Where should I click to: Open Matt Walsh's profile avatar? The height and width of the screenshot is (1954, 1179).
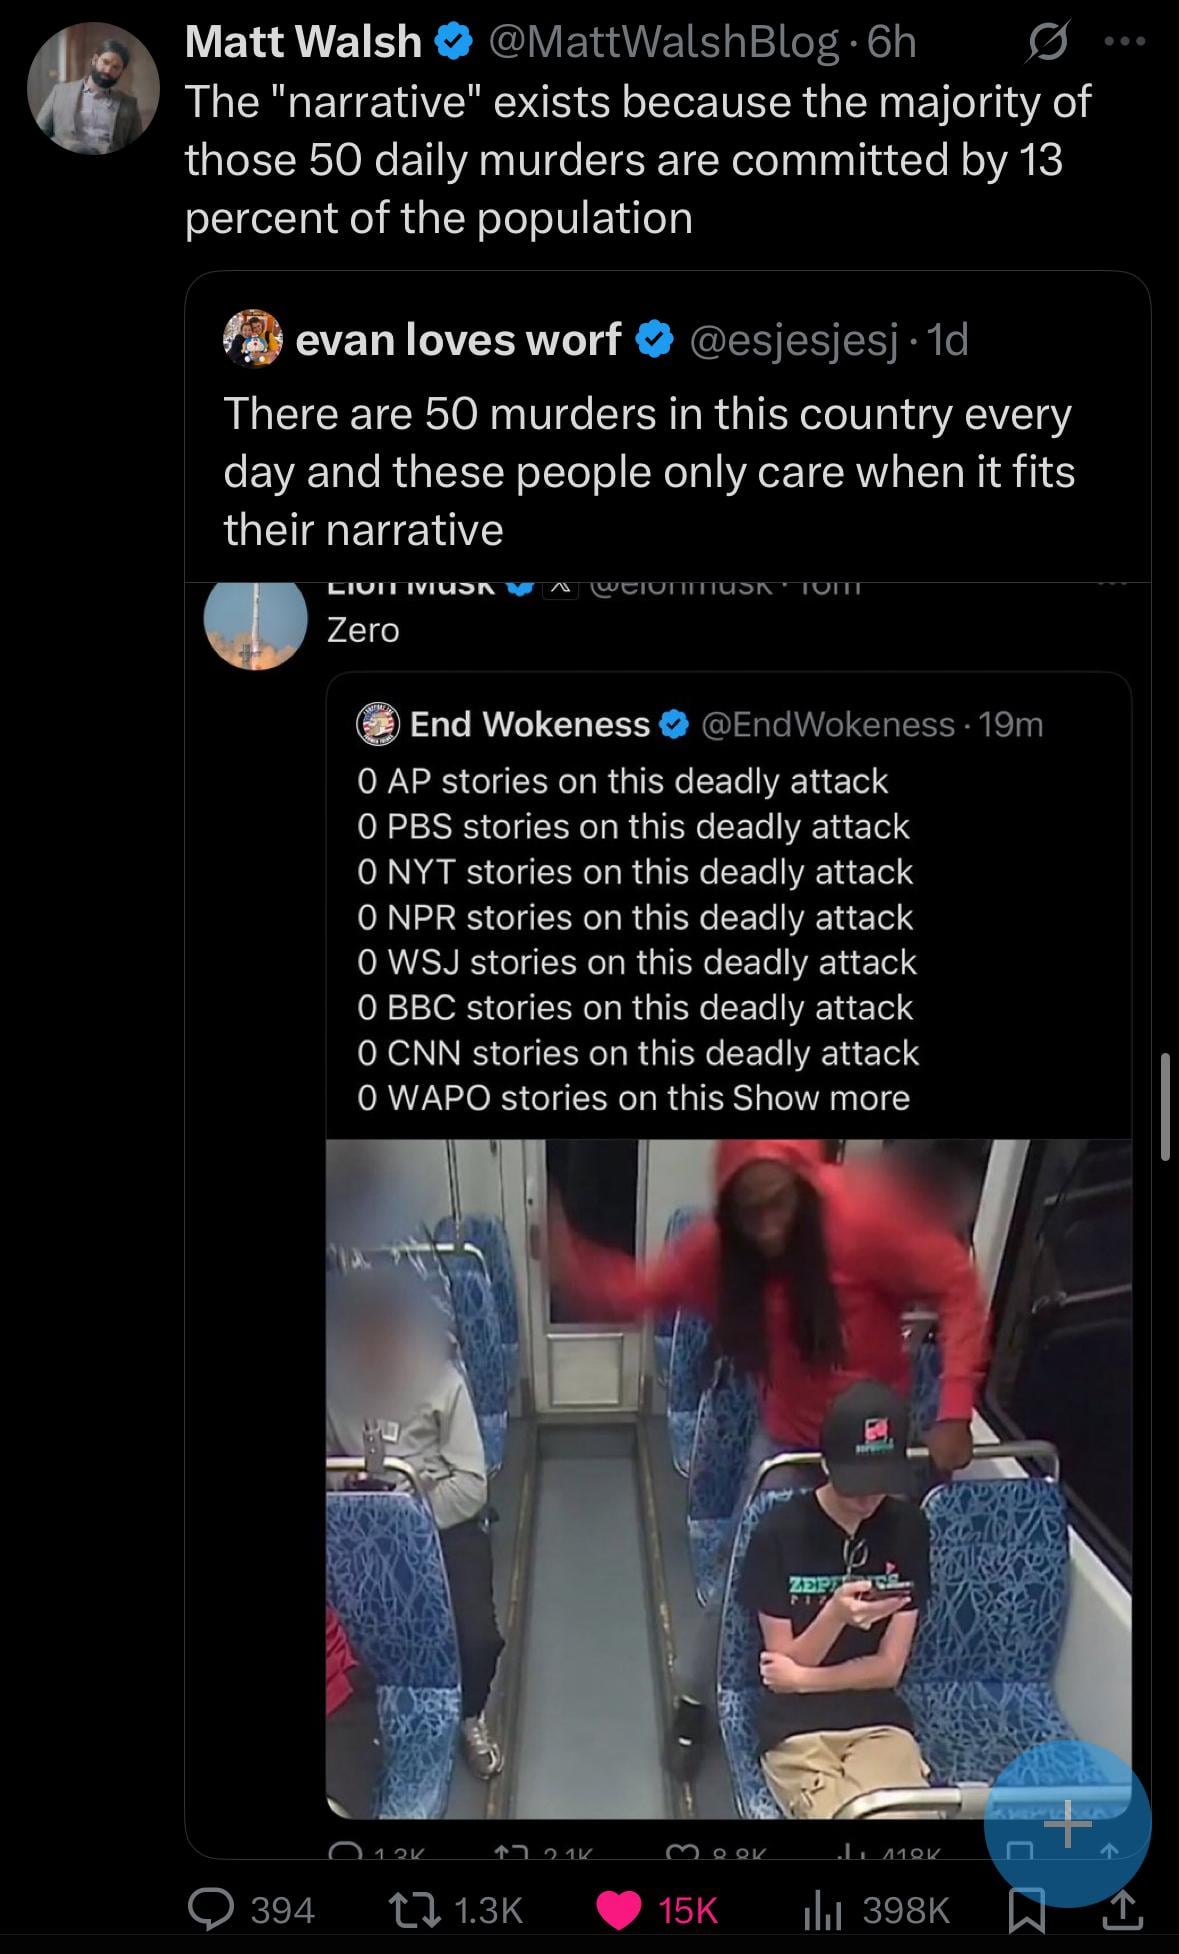point(93,88)
